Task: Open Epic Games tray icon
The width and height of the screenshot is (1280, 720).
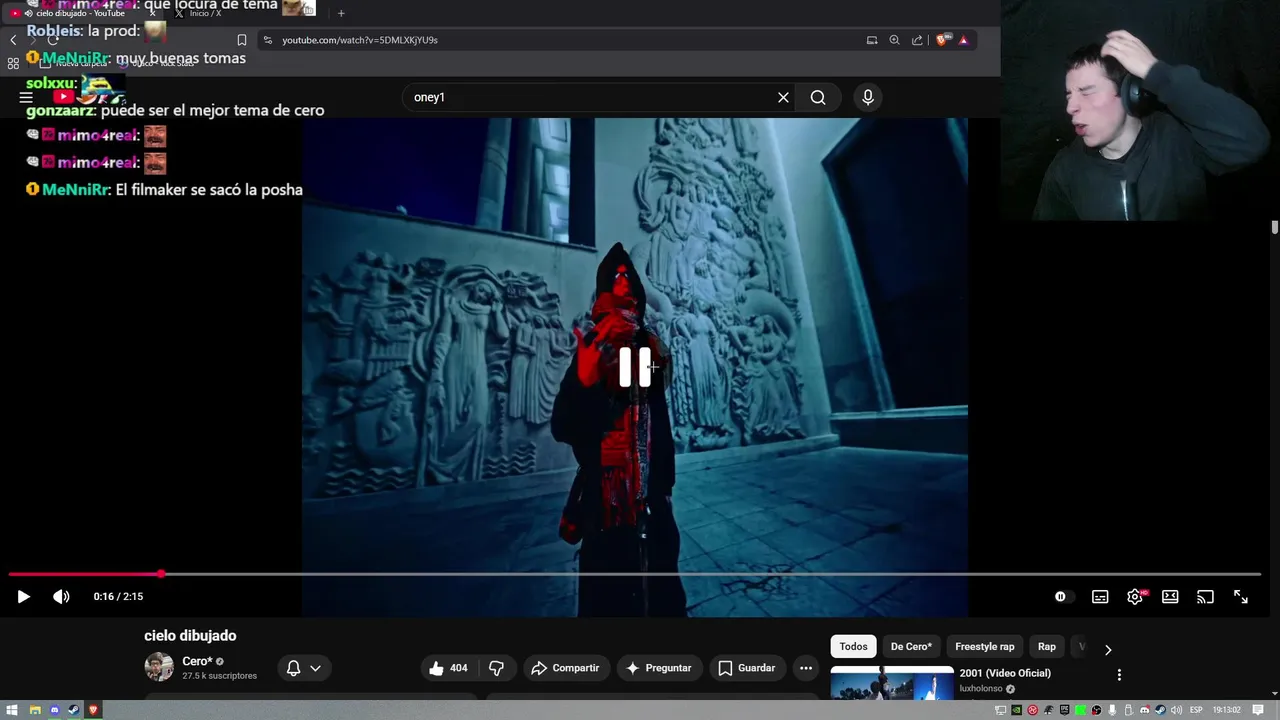Action: [1065, 710]
